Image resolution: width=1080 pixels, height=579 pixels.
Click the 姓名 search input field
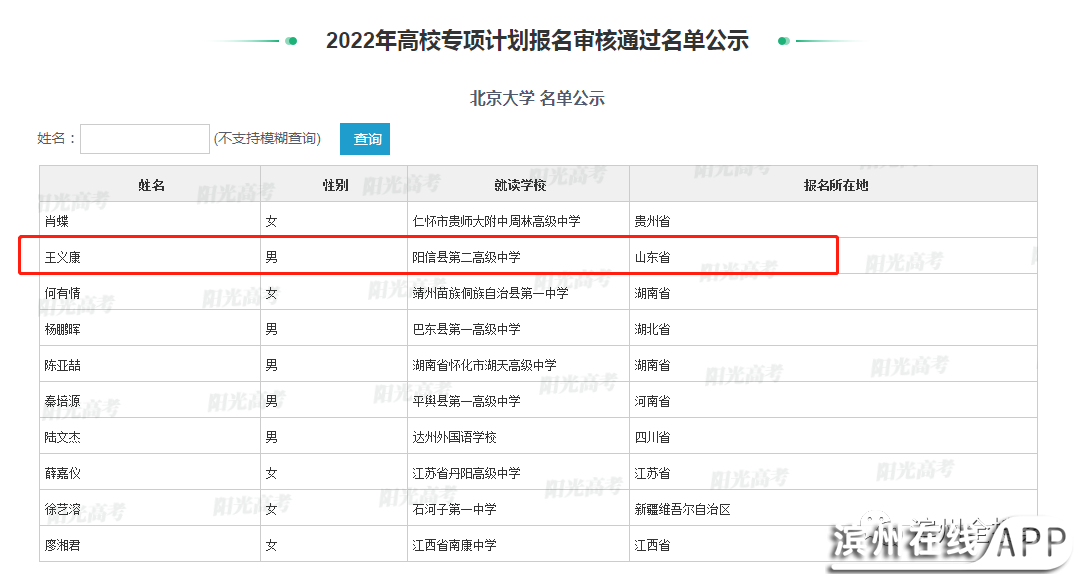click(x=145, y=139)
